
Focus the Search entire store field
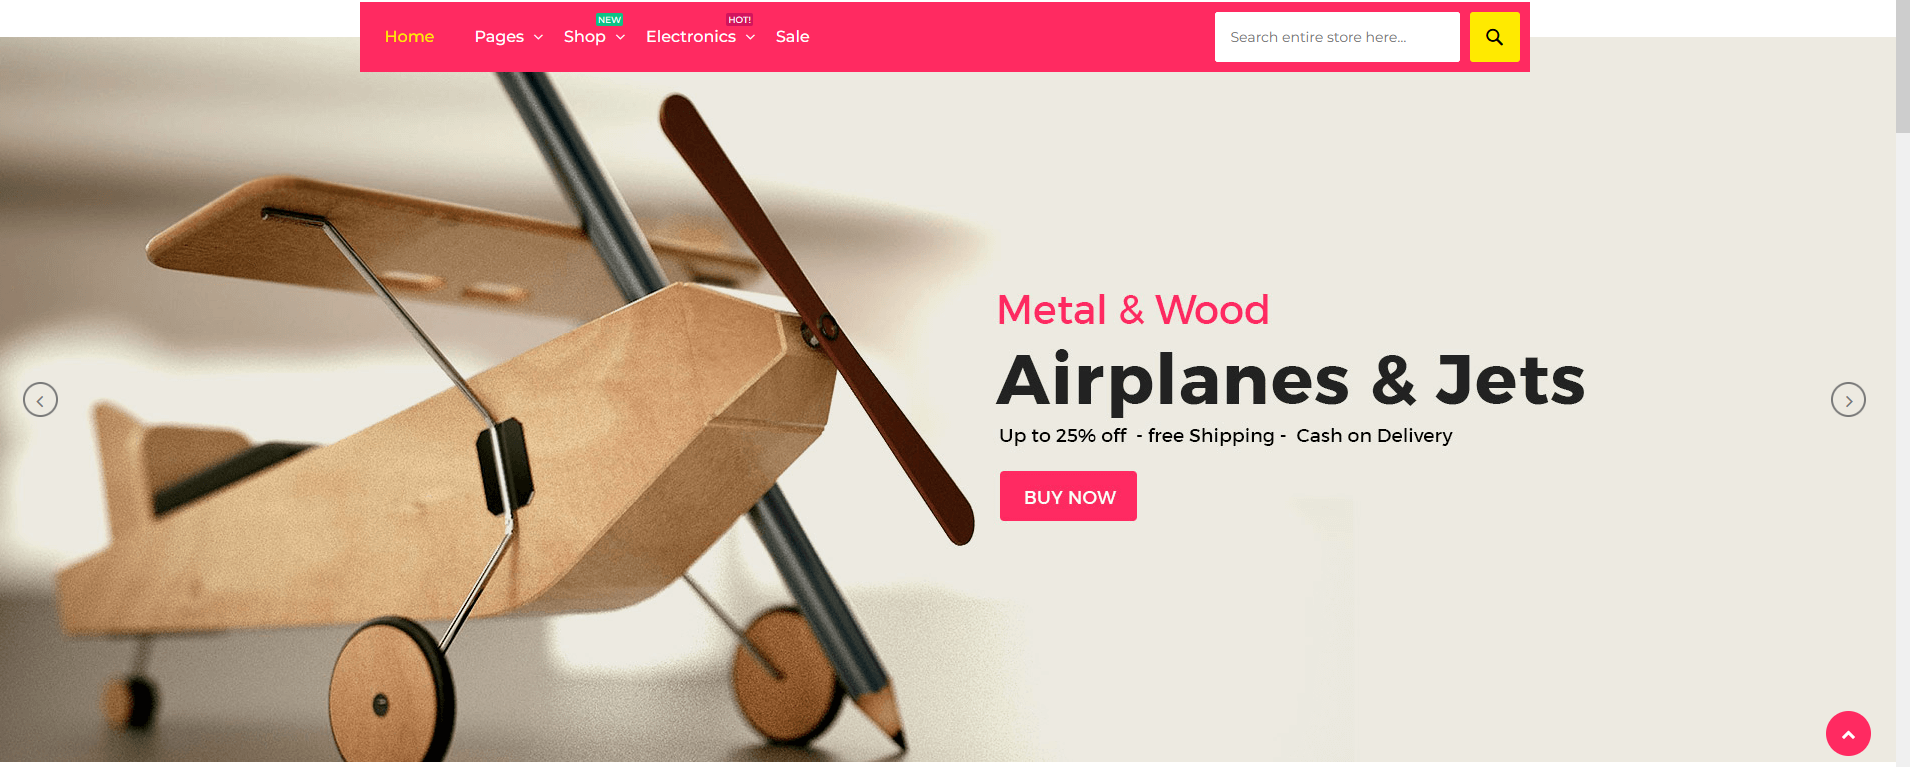tap(1337, 37)
